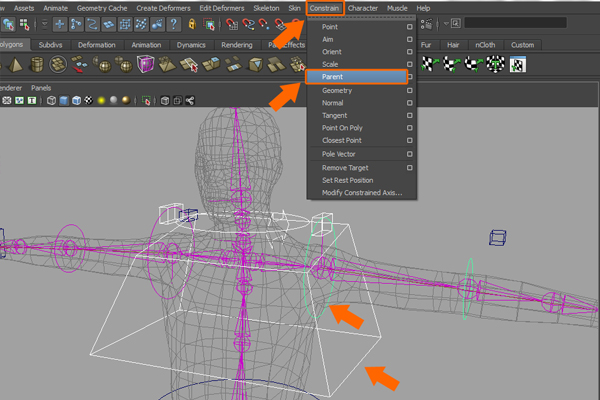Enable use all lights yellow sphere icon
The width and height of the screenshot is (600, 400).
[101, 101]
